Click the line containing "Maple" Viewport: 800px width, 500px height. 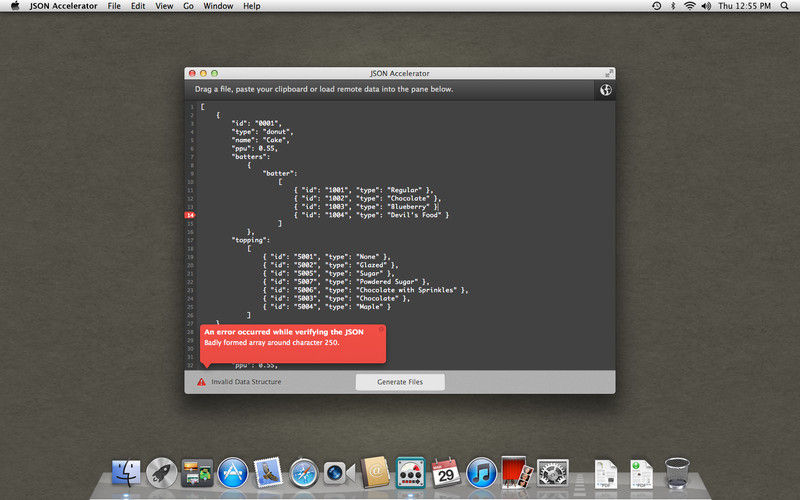pos(327,307)
